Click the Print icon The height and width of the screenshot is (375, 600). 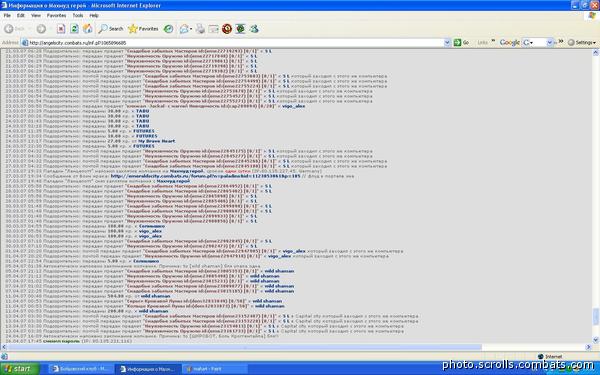pyautogui.click(x=200, y=29)
